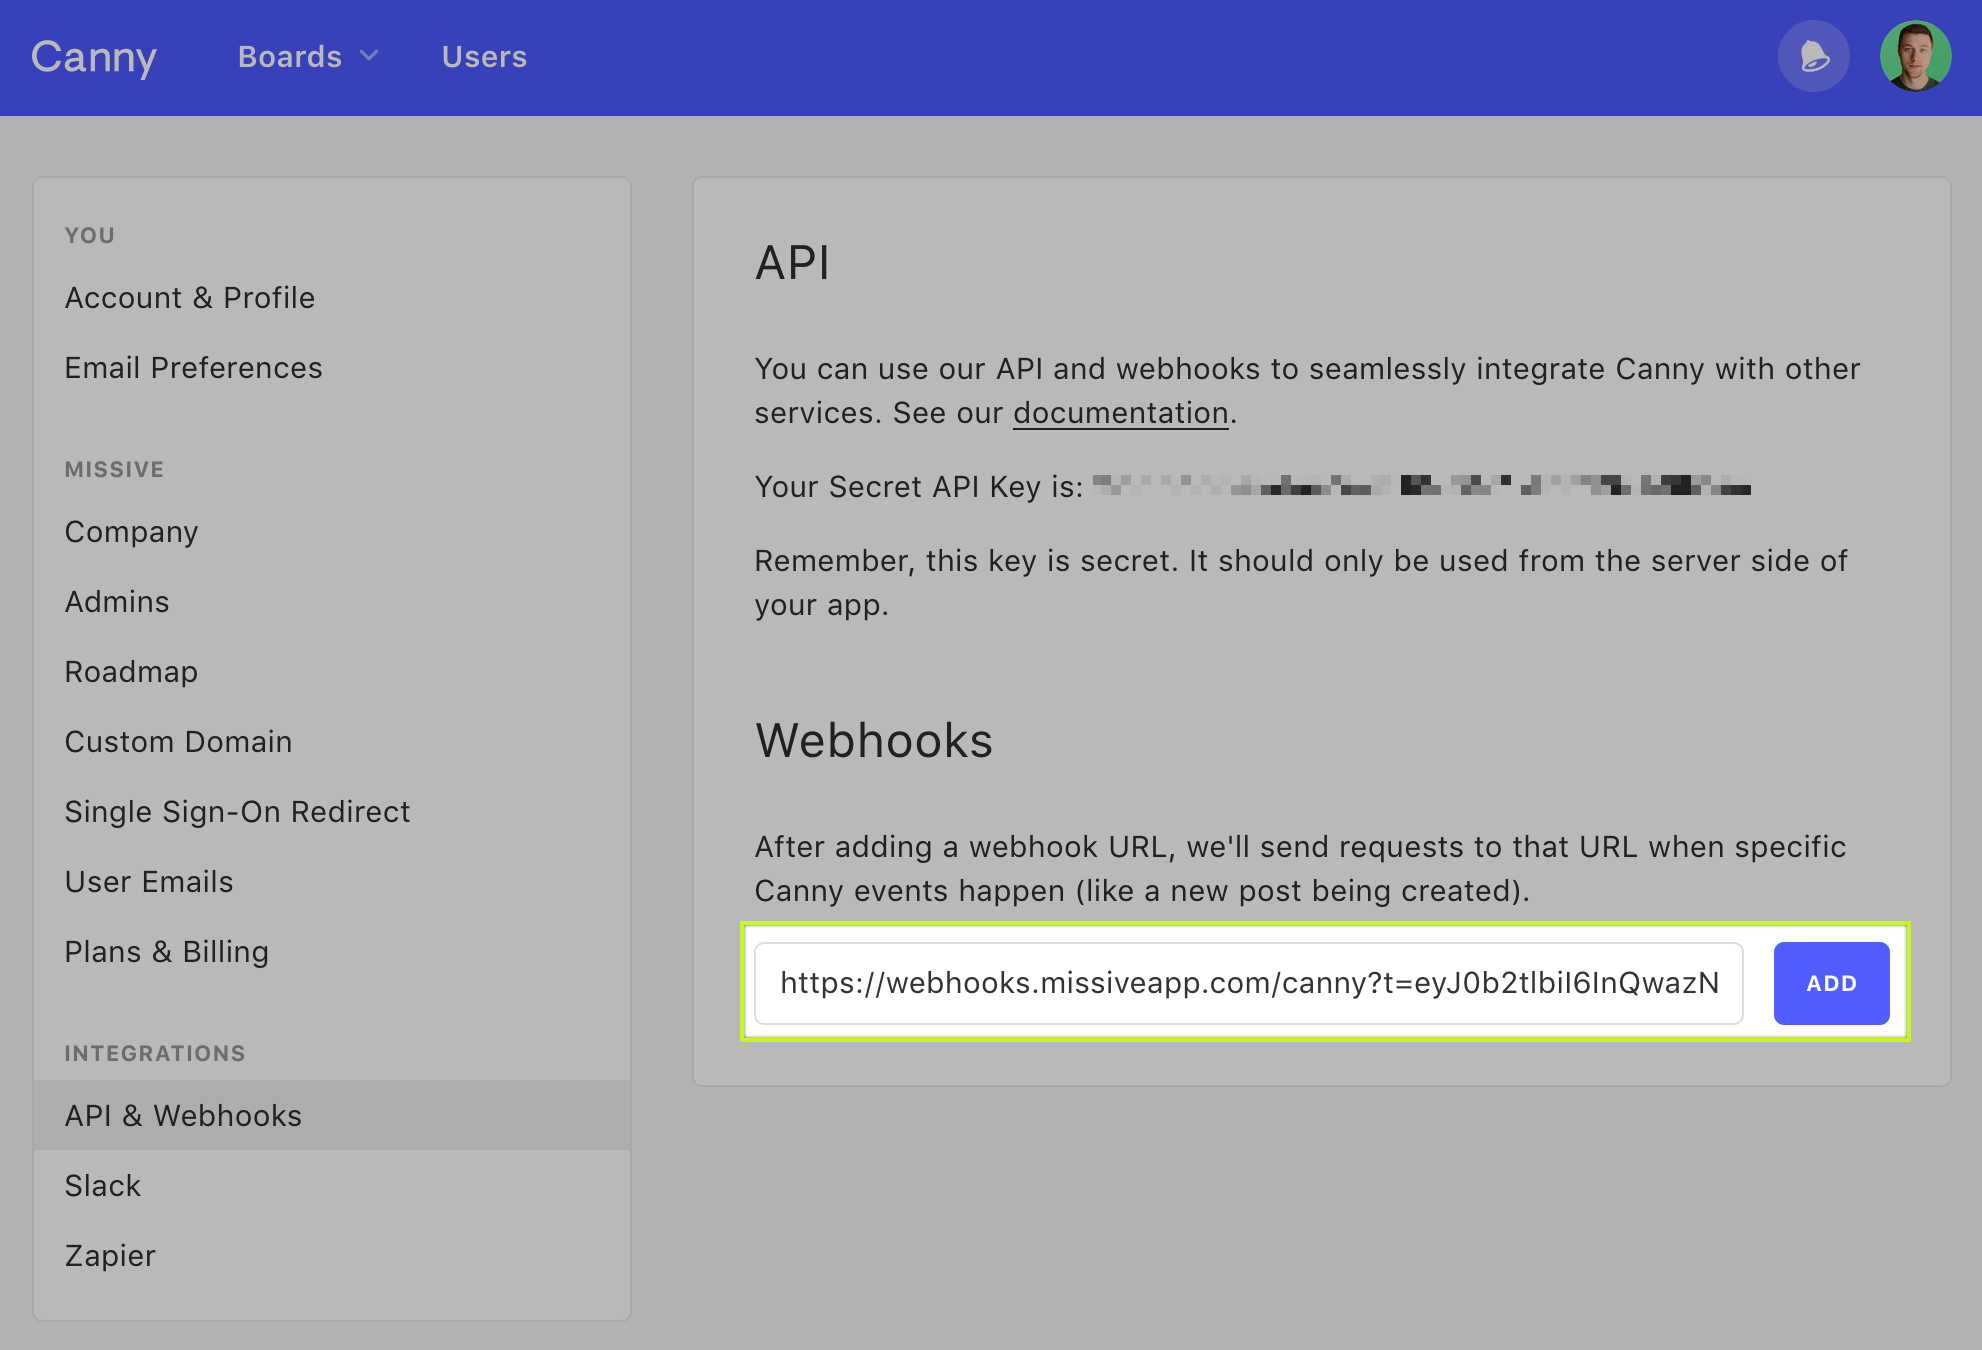Open Slack integration settings
Screen dimensions: 1982x1350
click(103, 1186)
